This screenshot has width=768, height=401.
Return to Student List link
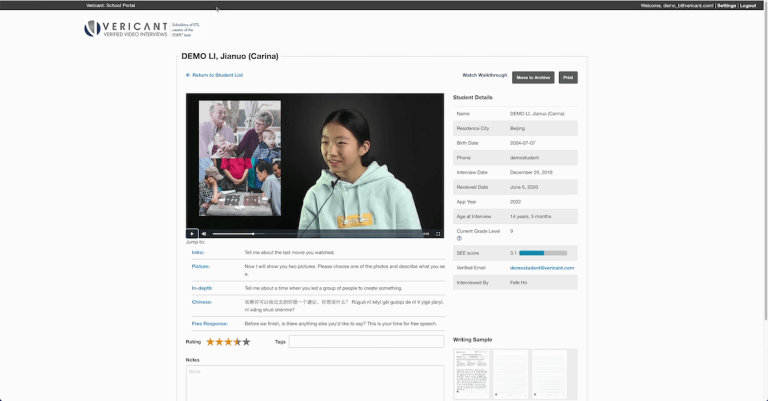(x=215, y=75)
